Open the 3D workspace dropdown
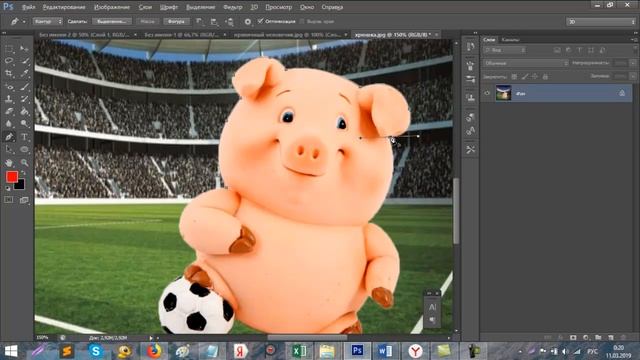The width and height of the screenshot is (640, 360). [600, 22]
